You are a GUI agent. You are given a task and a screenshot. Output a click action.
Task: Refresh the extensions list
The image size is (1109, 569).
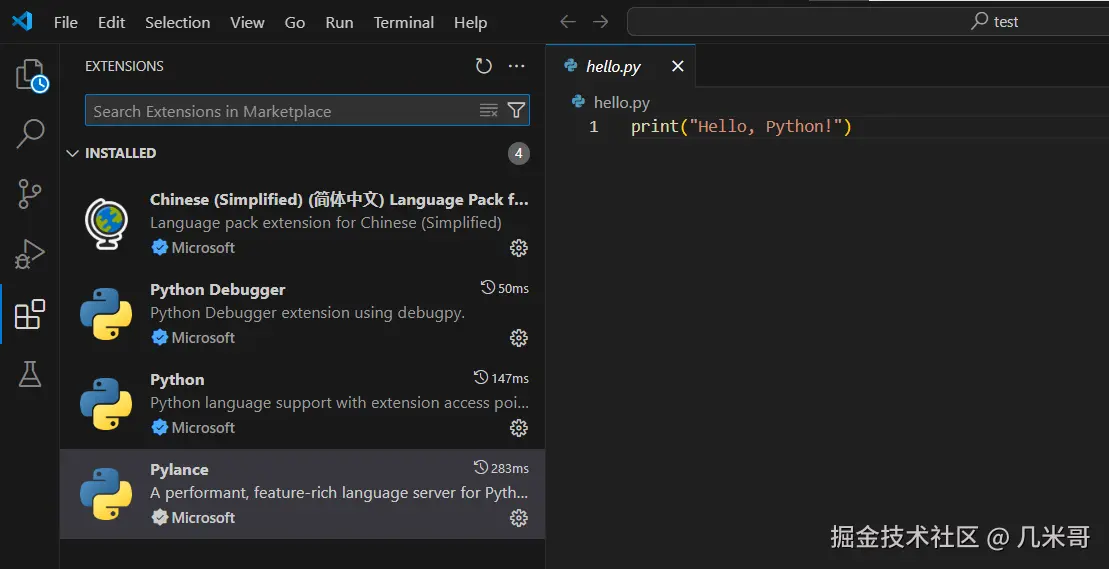484,66
